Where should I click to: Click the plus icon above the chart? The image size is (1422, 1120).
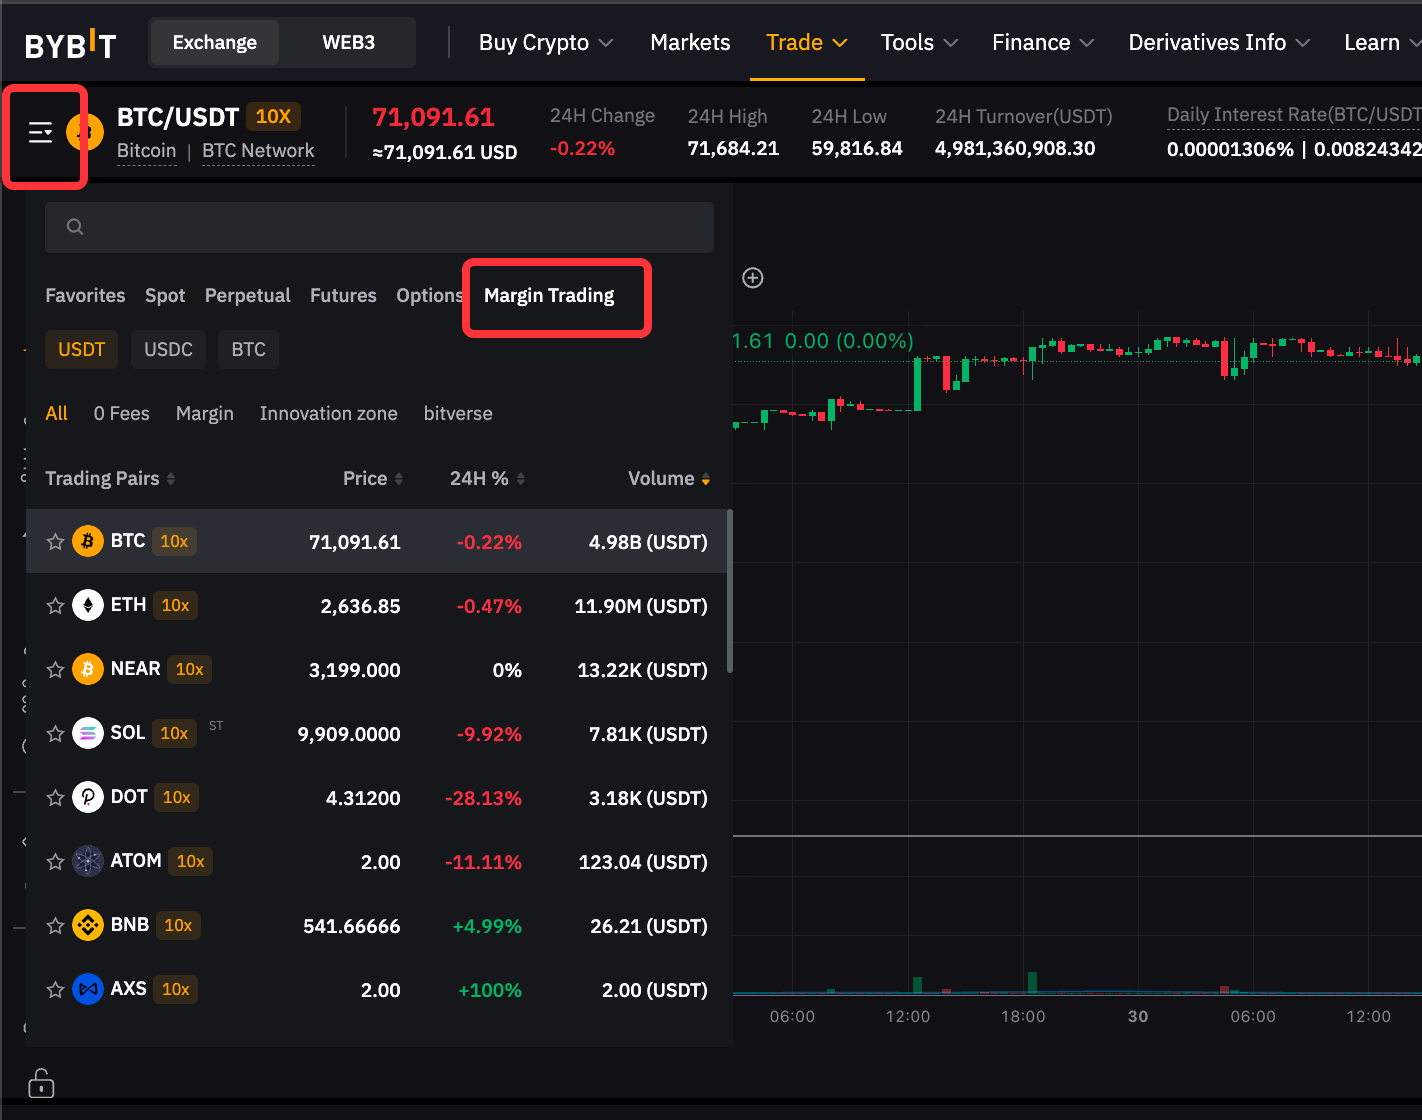(x=753, y=278)
